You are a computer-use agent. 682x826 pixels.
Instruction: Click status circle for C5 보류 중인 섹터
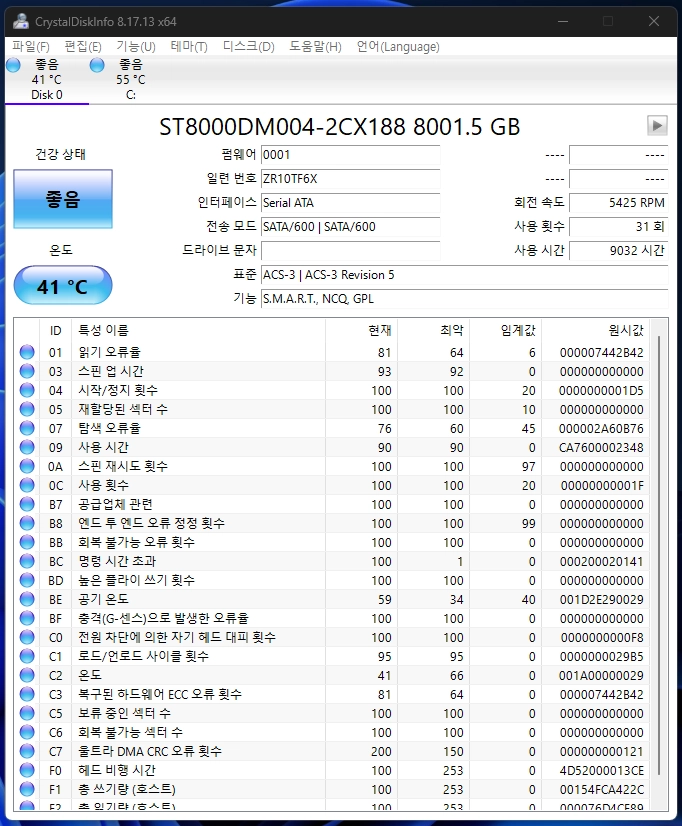point(27,713)
